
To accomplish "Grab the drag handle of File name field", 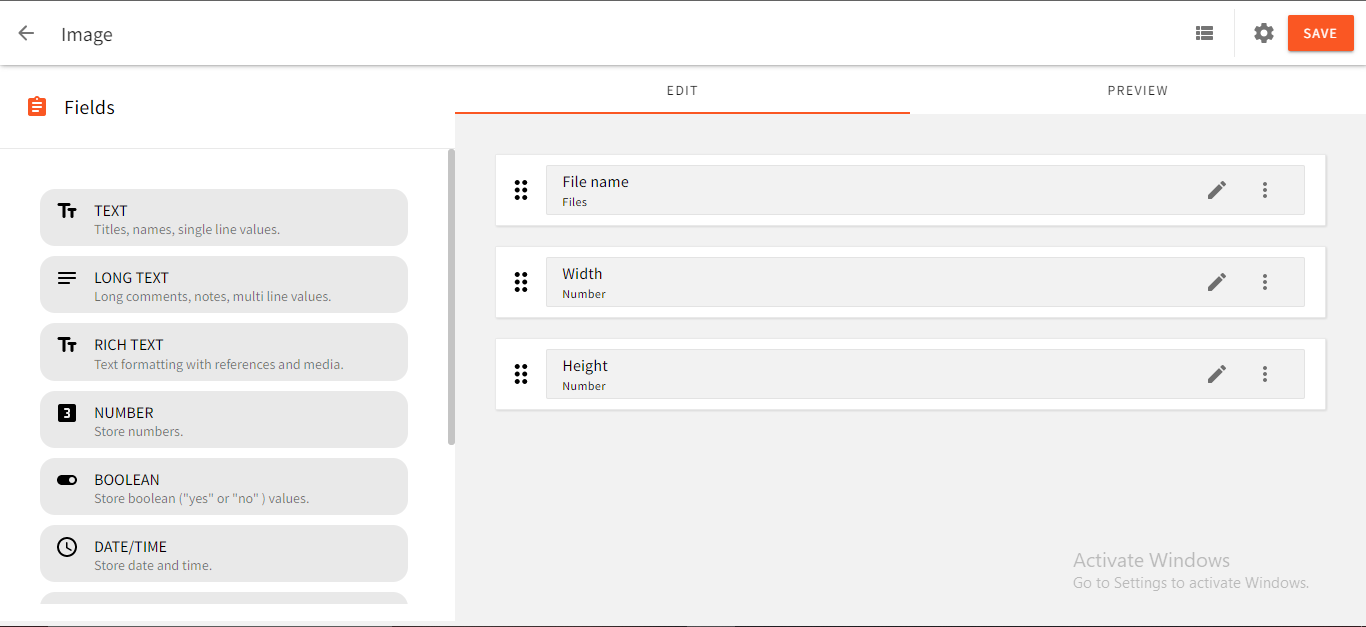I will [x=521, y=190].
